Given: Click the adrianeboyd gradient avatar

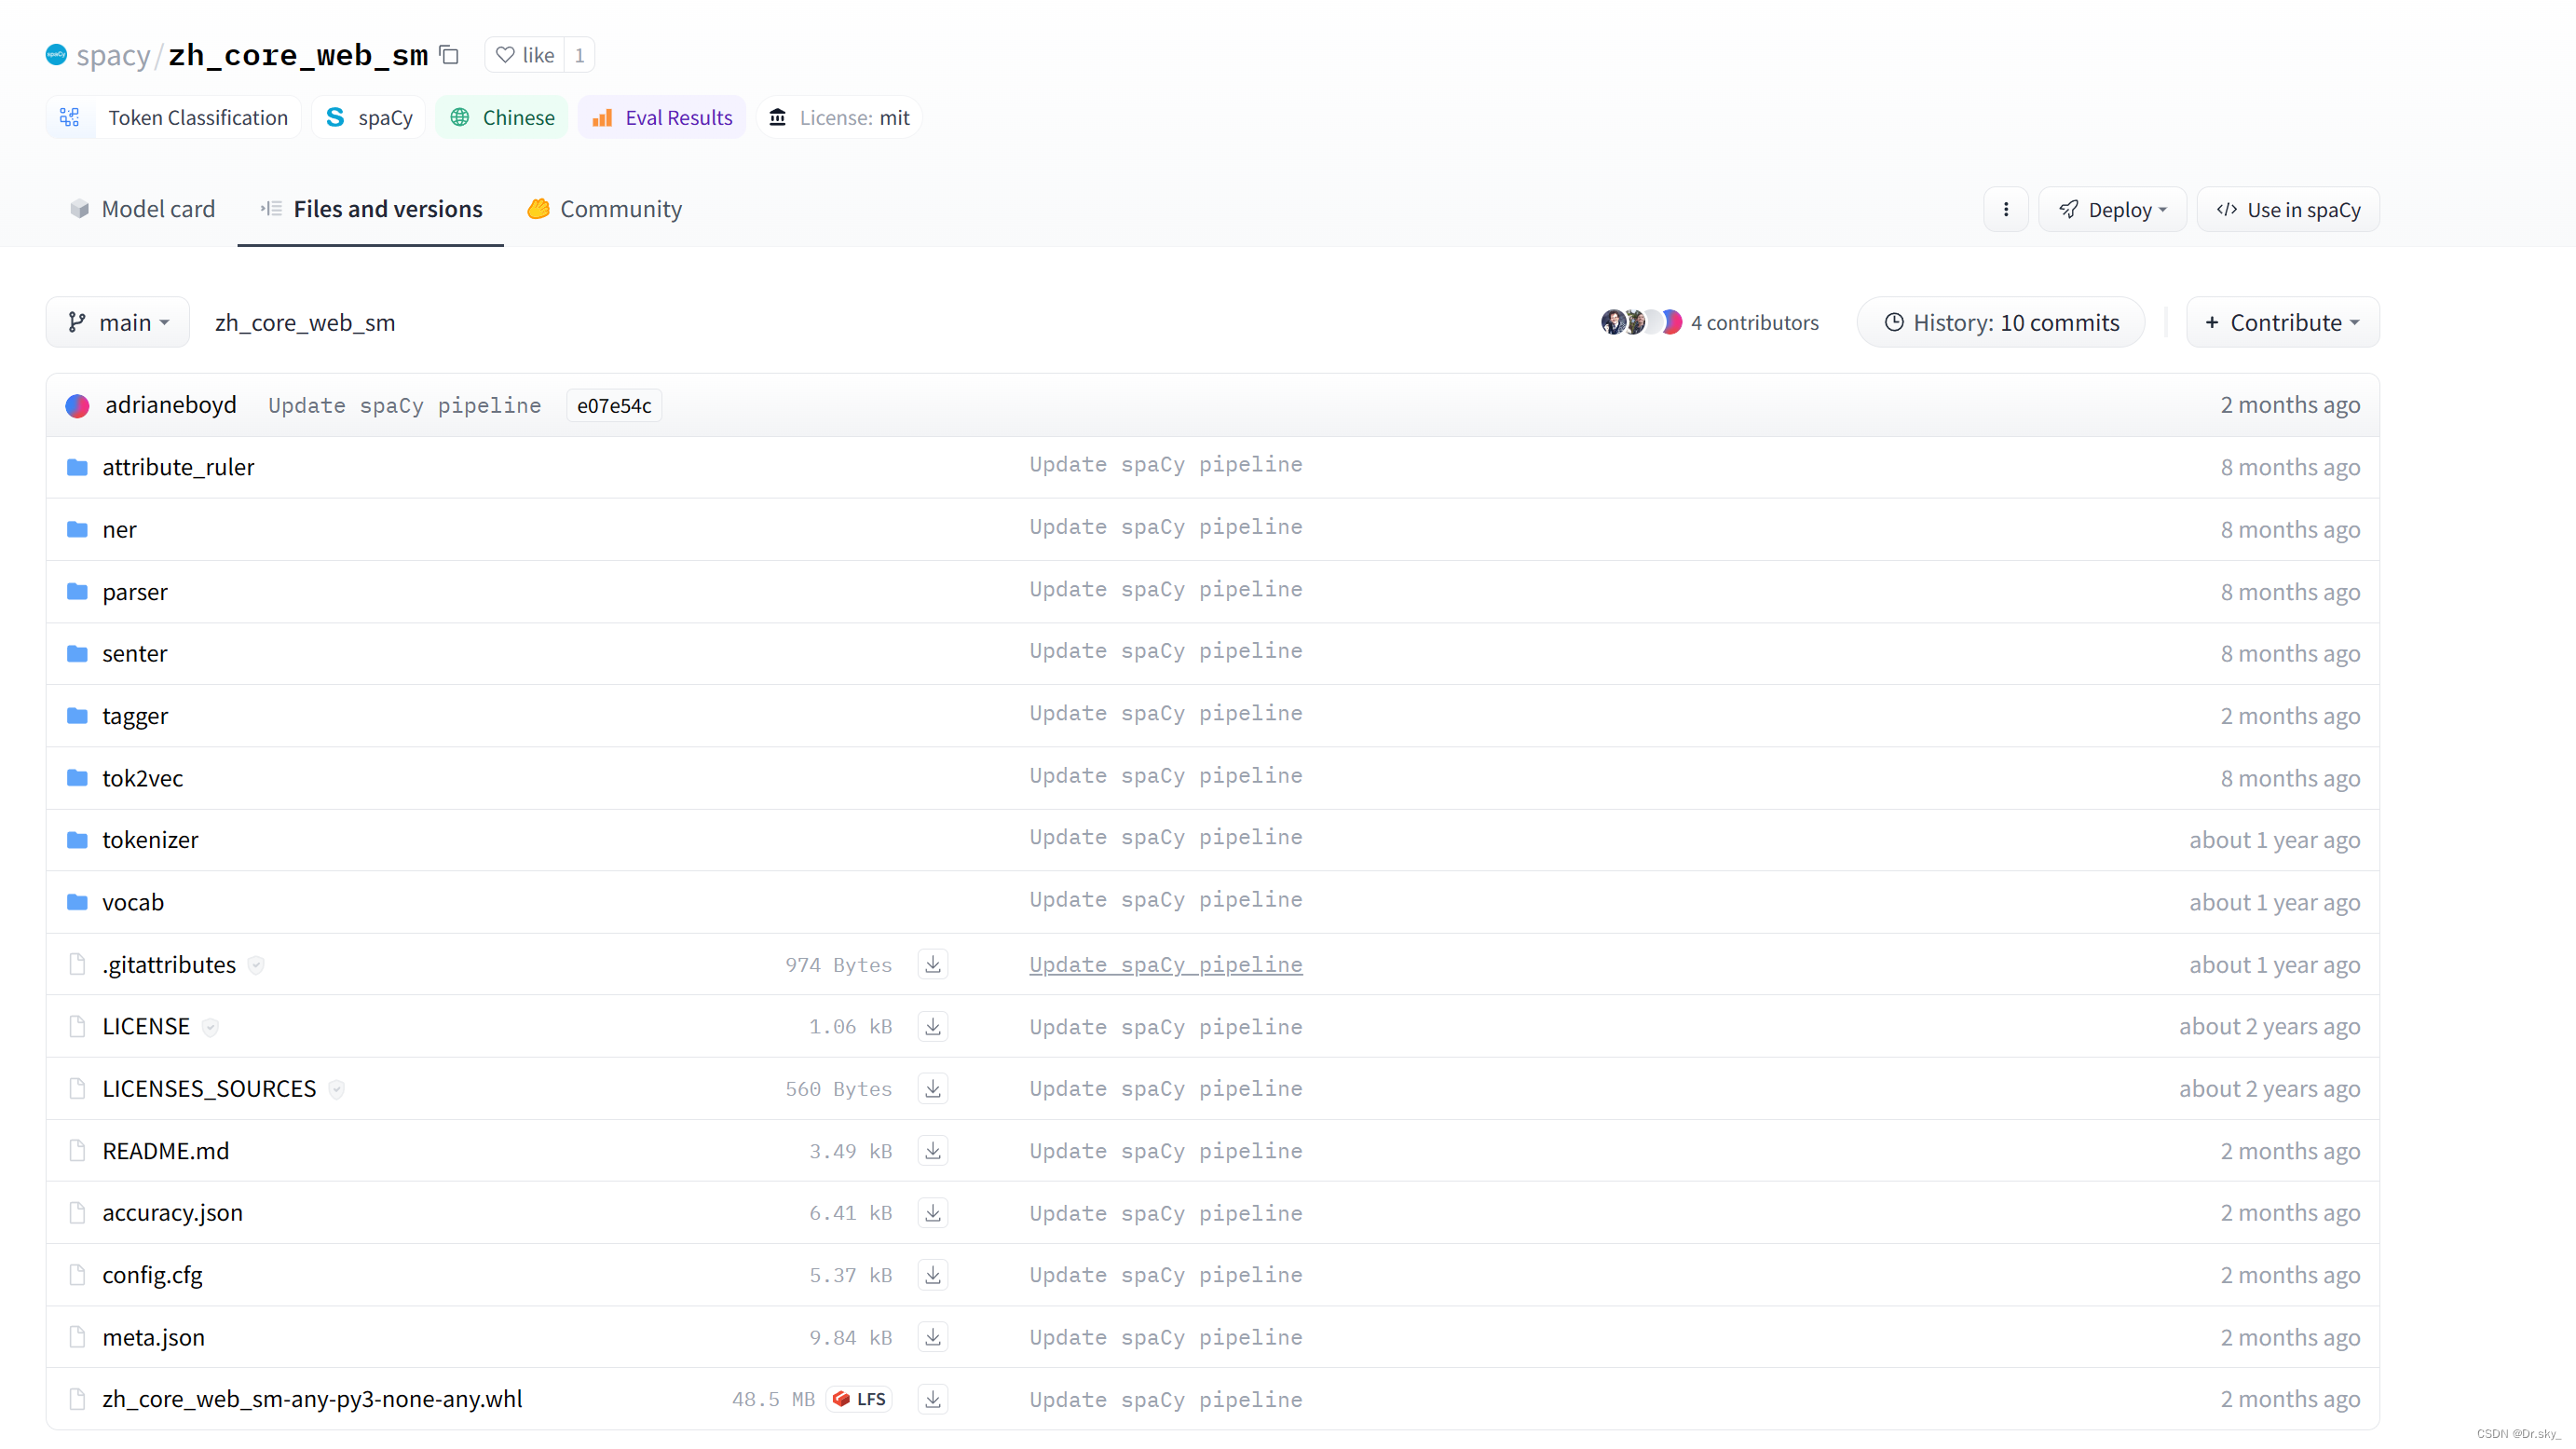Looking at the screenshot, I should point(77,405).
